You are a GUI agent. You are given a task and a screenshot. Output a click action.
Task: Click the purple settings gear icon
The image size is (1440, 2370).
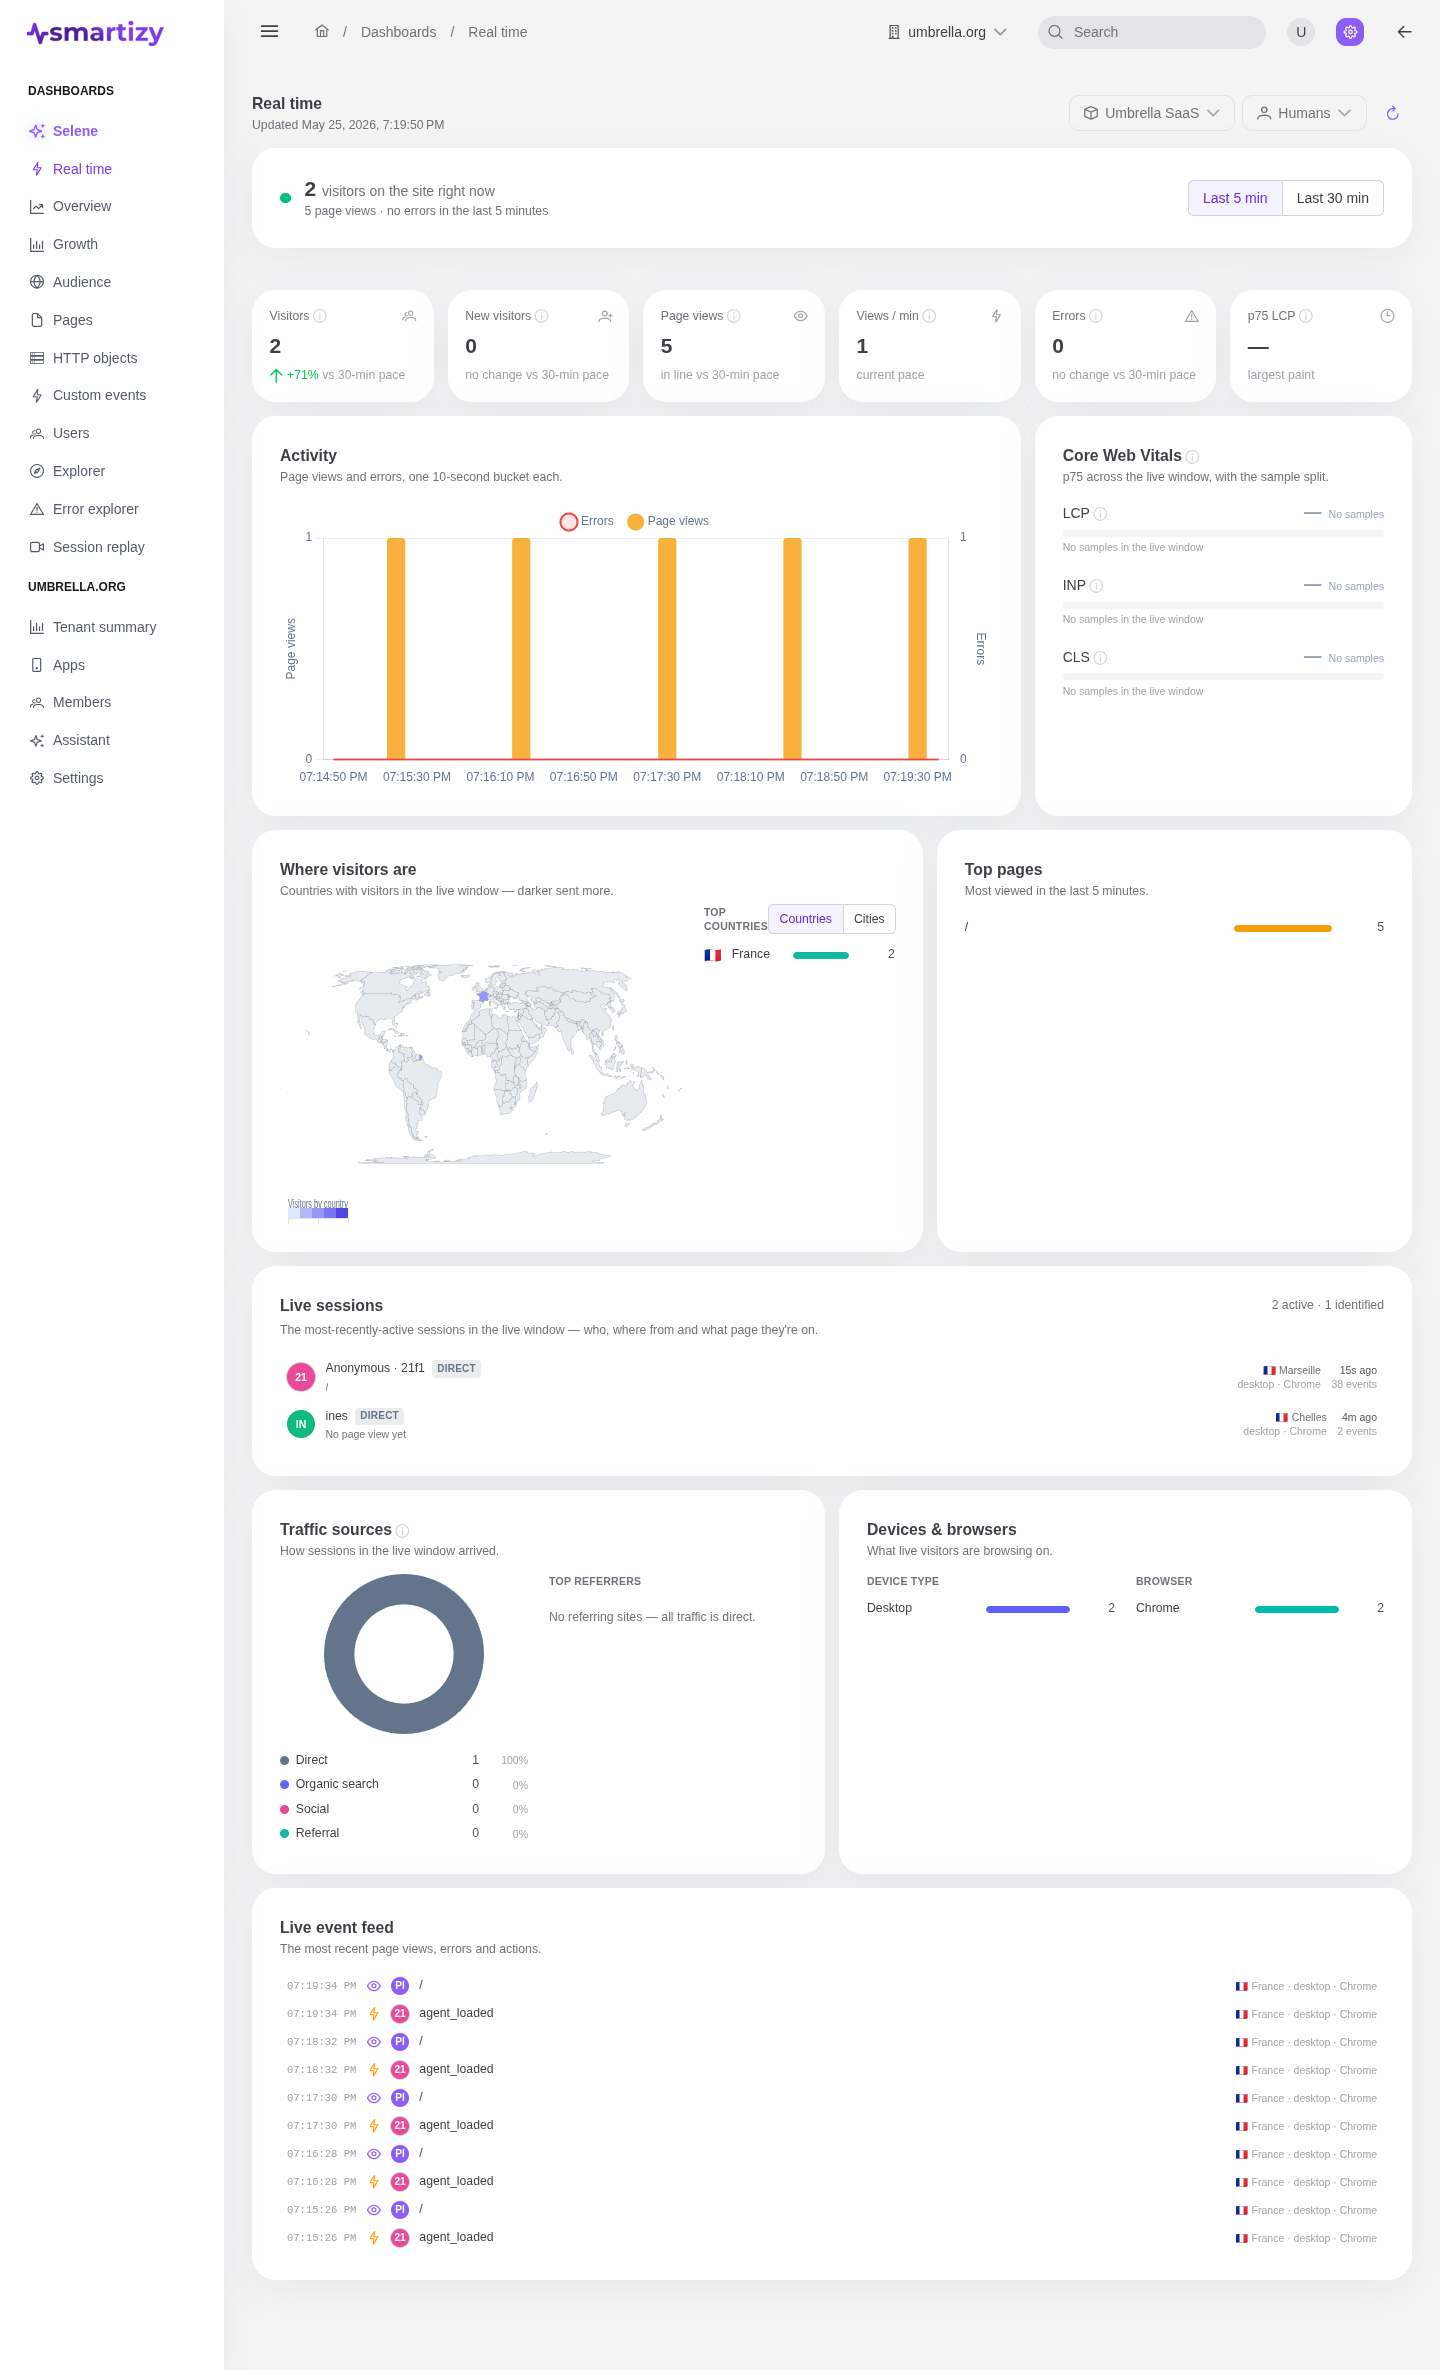tap(1350, 32)
